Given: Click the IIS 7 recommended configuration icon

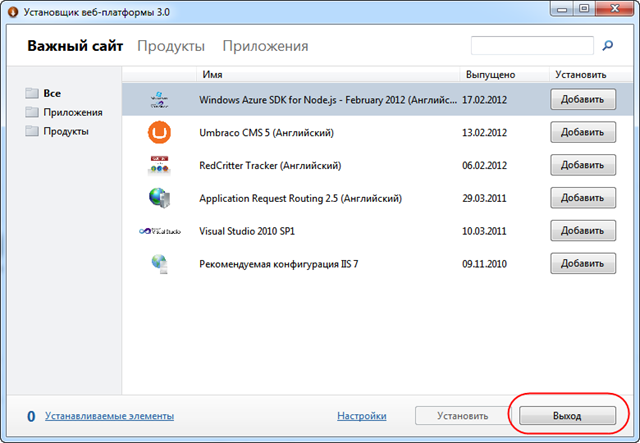Looking at the screenshot, I should point(160,264).
